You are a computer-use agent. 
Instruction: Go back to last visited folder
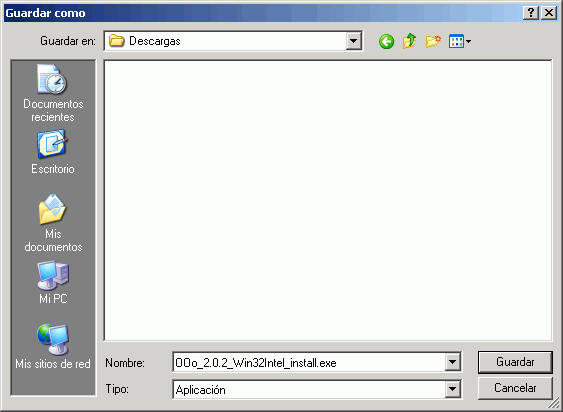coord(386,42)
